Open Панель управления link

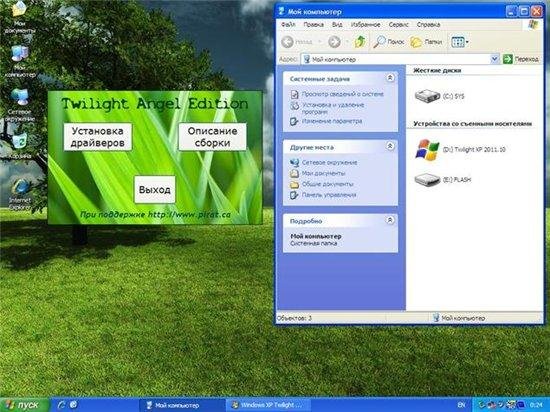click(329, 195)
